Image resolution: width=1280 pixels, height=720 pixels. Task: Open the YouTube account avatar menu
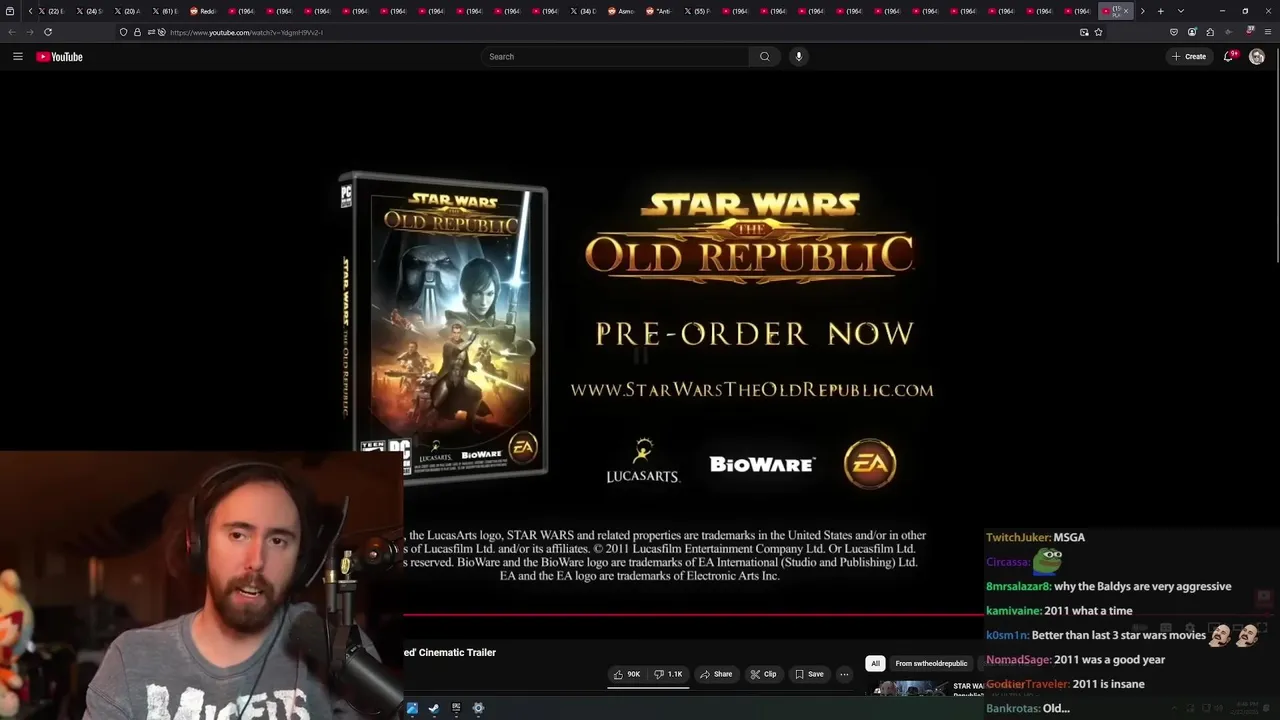point(1257,57)
